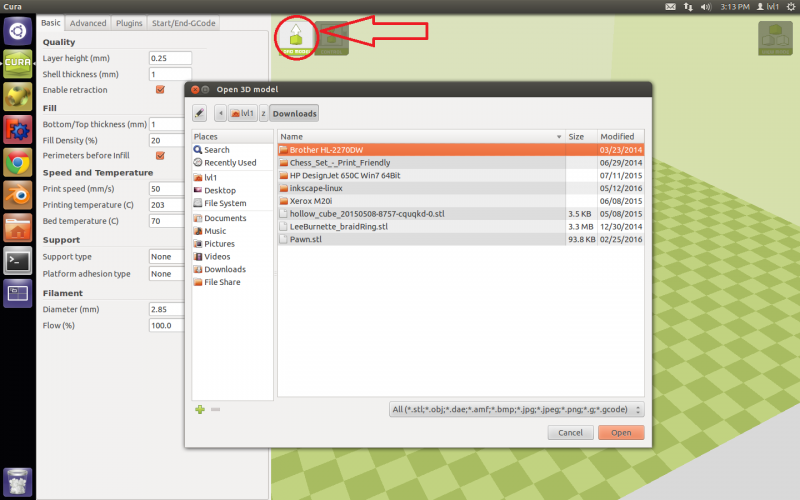This screenshot has height=500, width=800.
Task: Toggle the Perimeters before Infill checkbox
Action: click(x=160, y=156)
